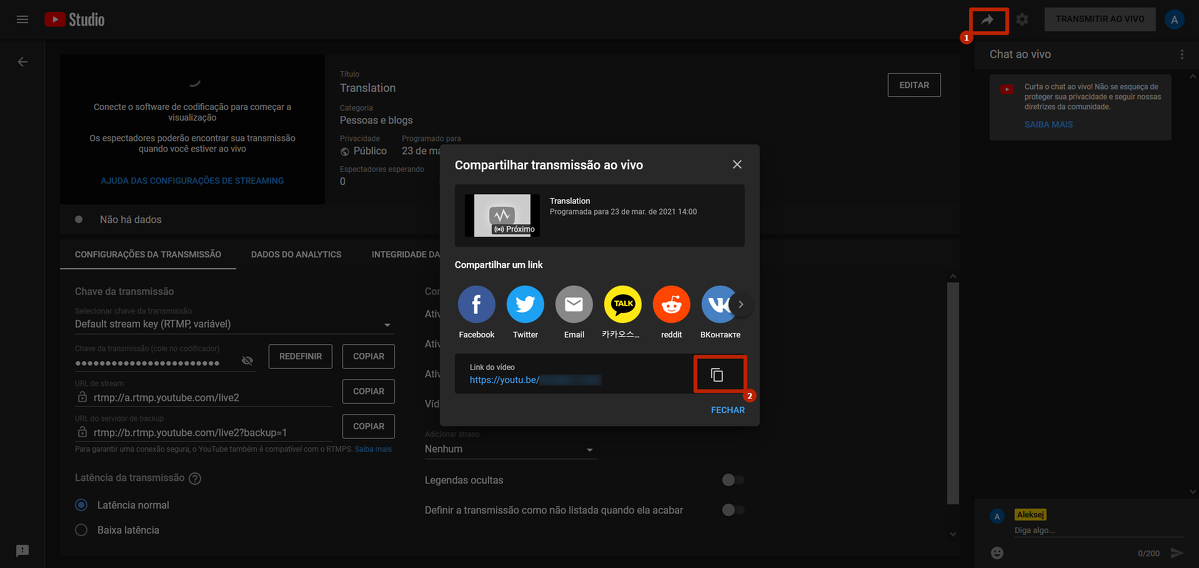Click the share arrow icon in header
The image size is (1199, 568).
(987, 20)
